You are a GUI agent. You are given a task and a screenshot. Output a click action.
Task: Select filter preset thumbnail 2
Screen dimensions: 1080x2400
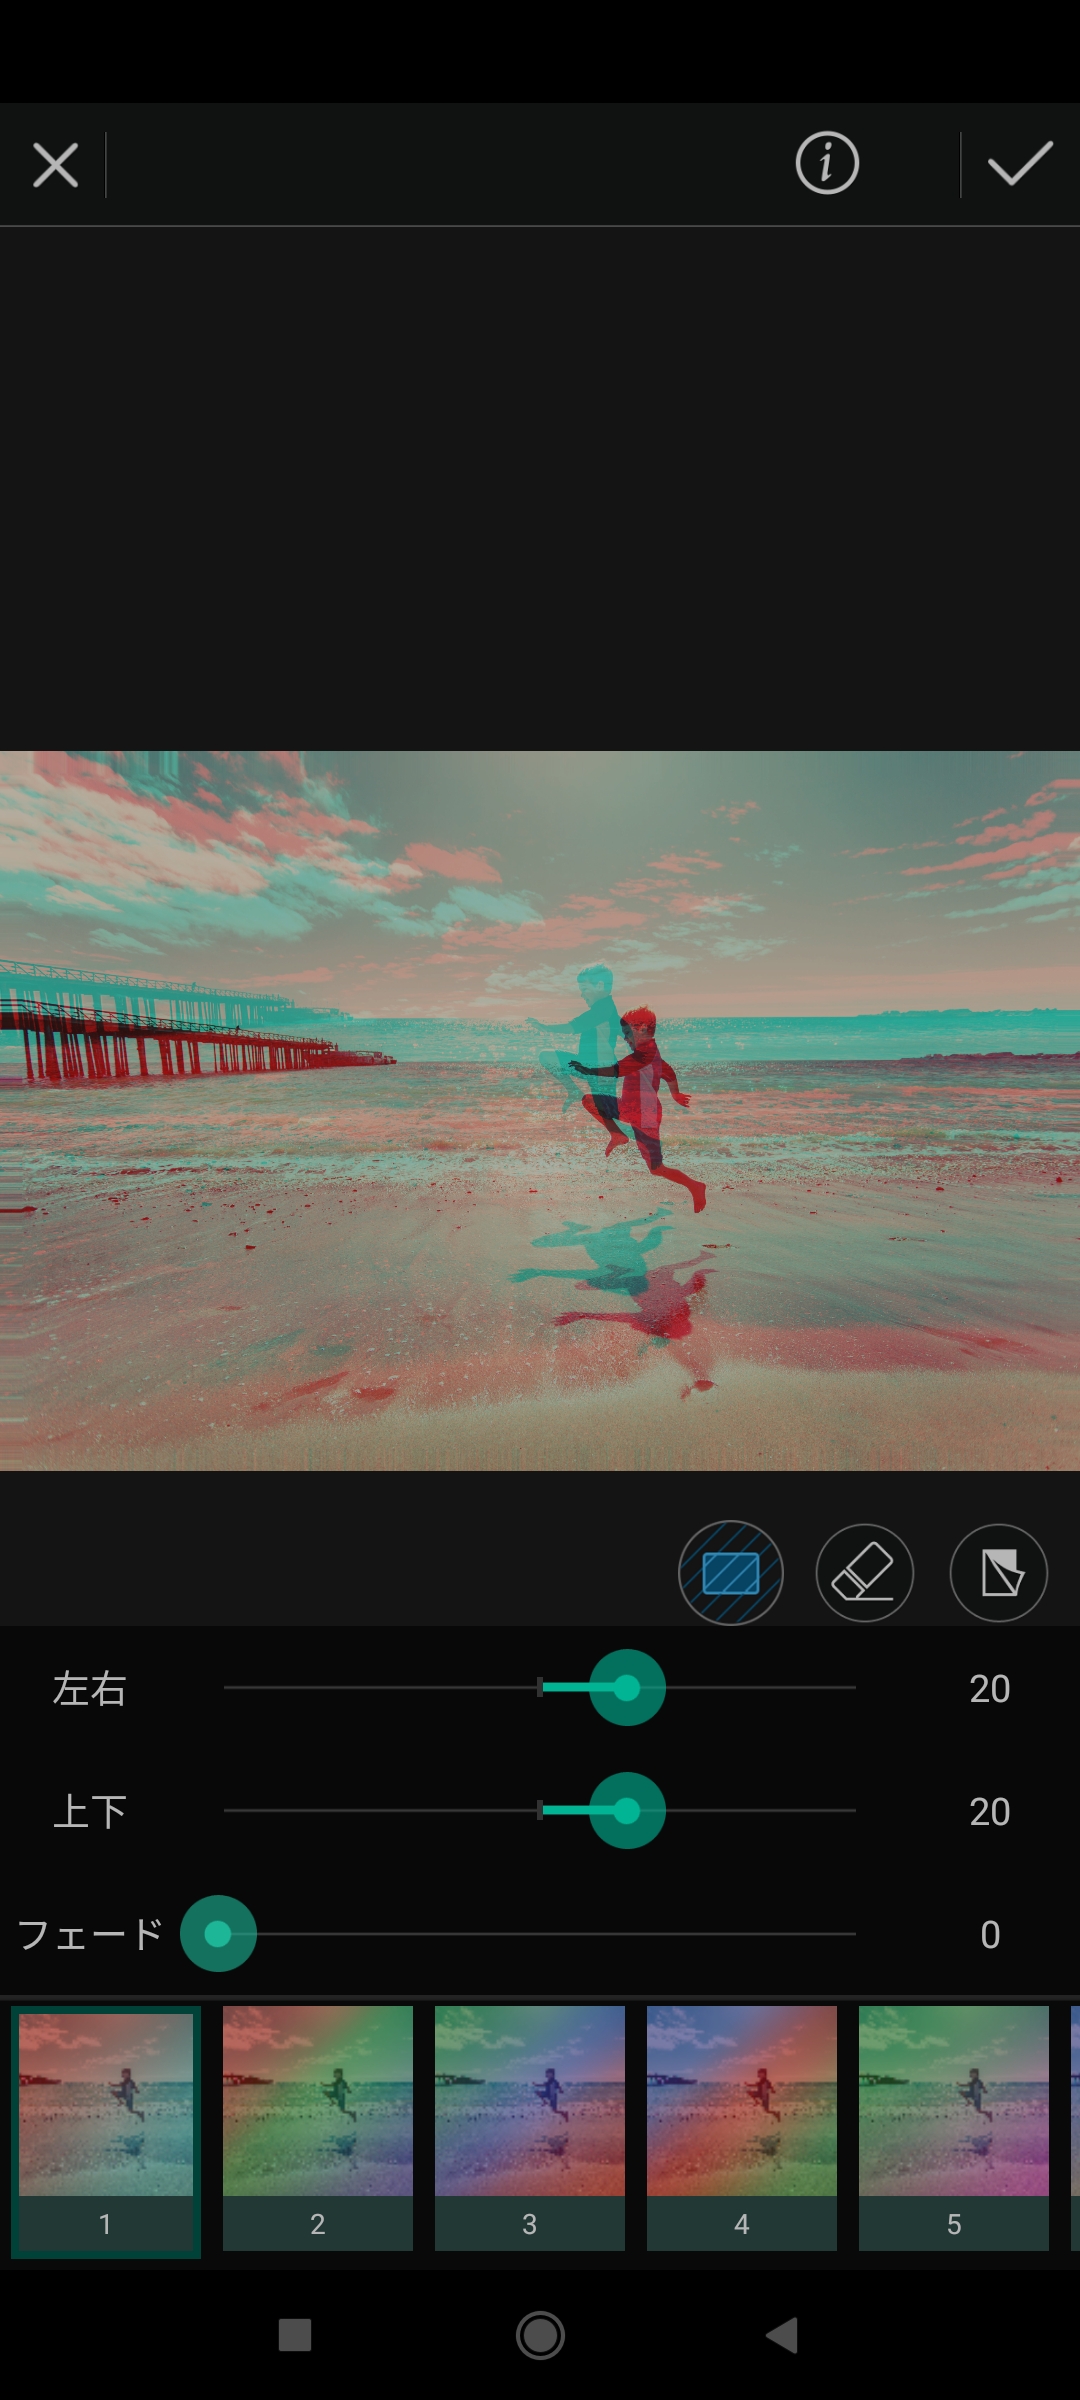click(318, 2128)
